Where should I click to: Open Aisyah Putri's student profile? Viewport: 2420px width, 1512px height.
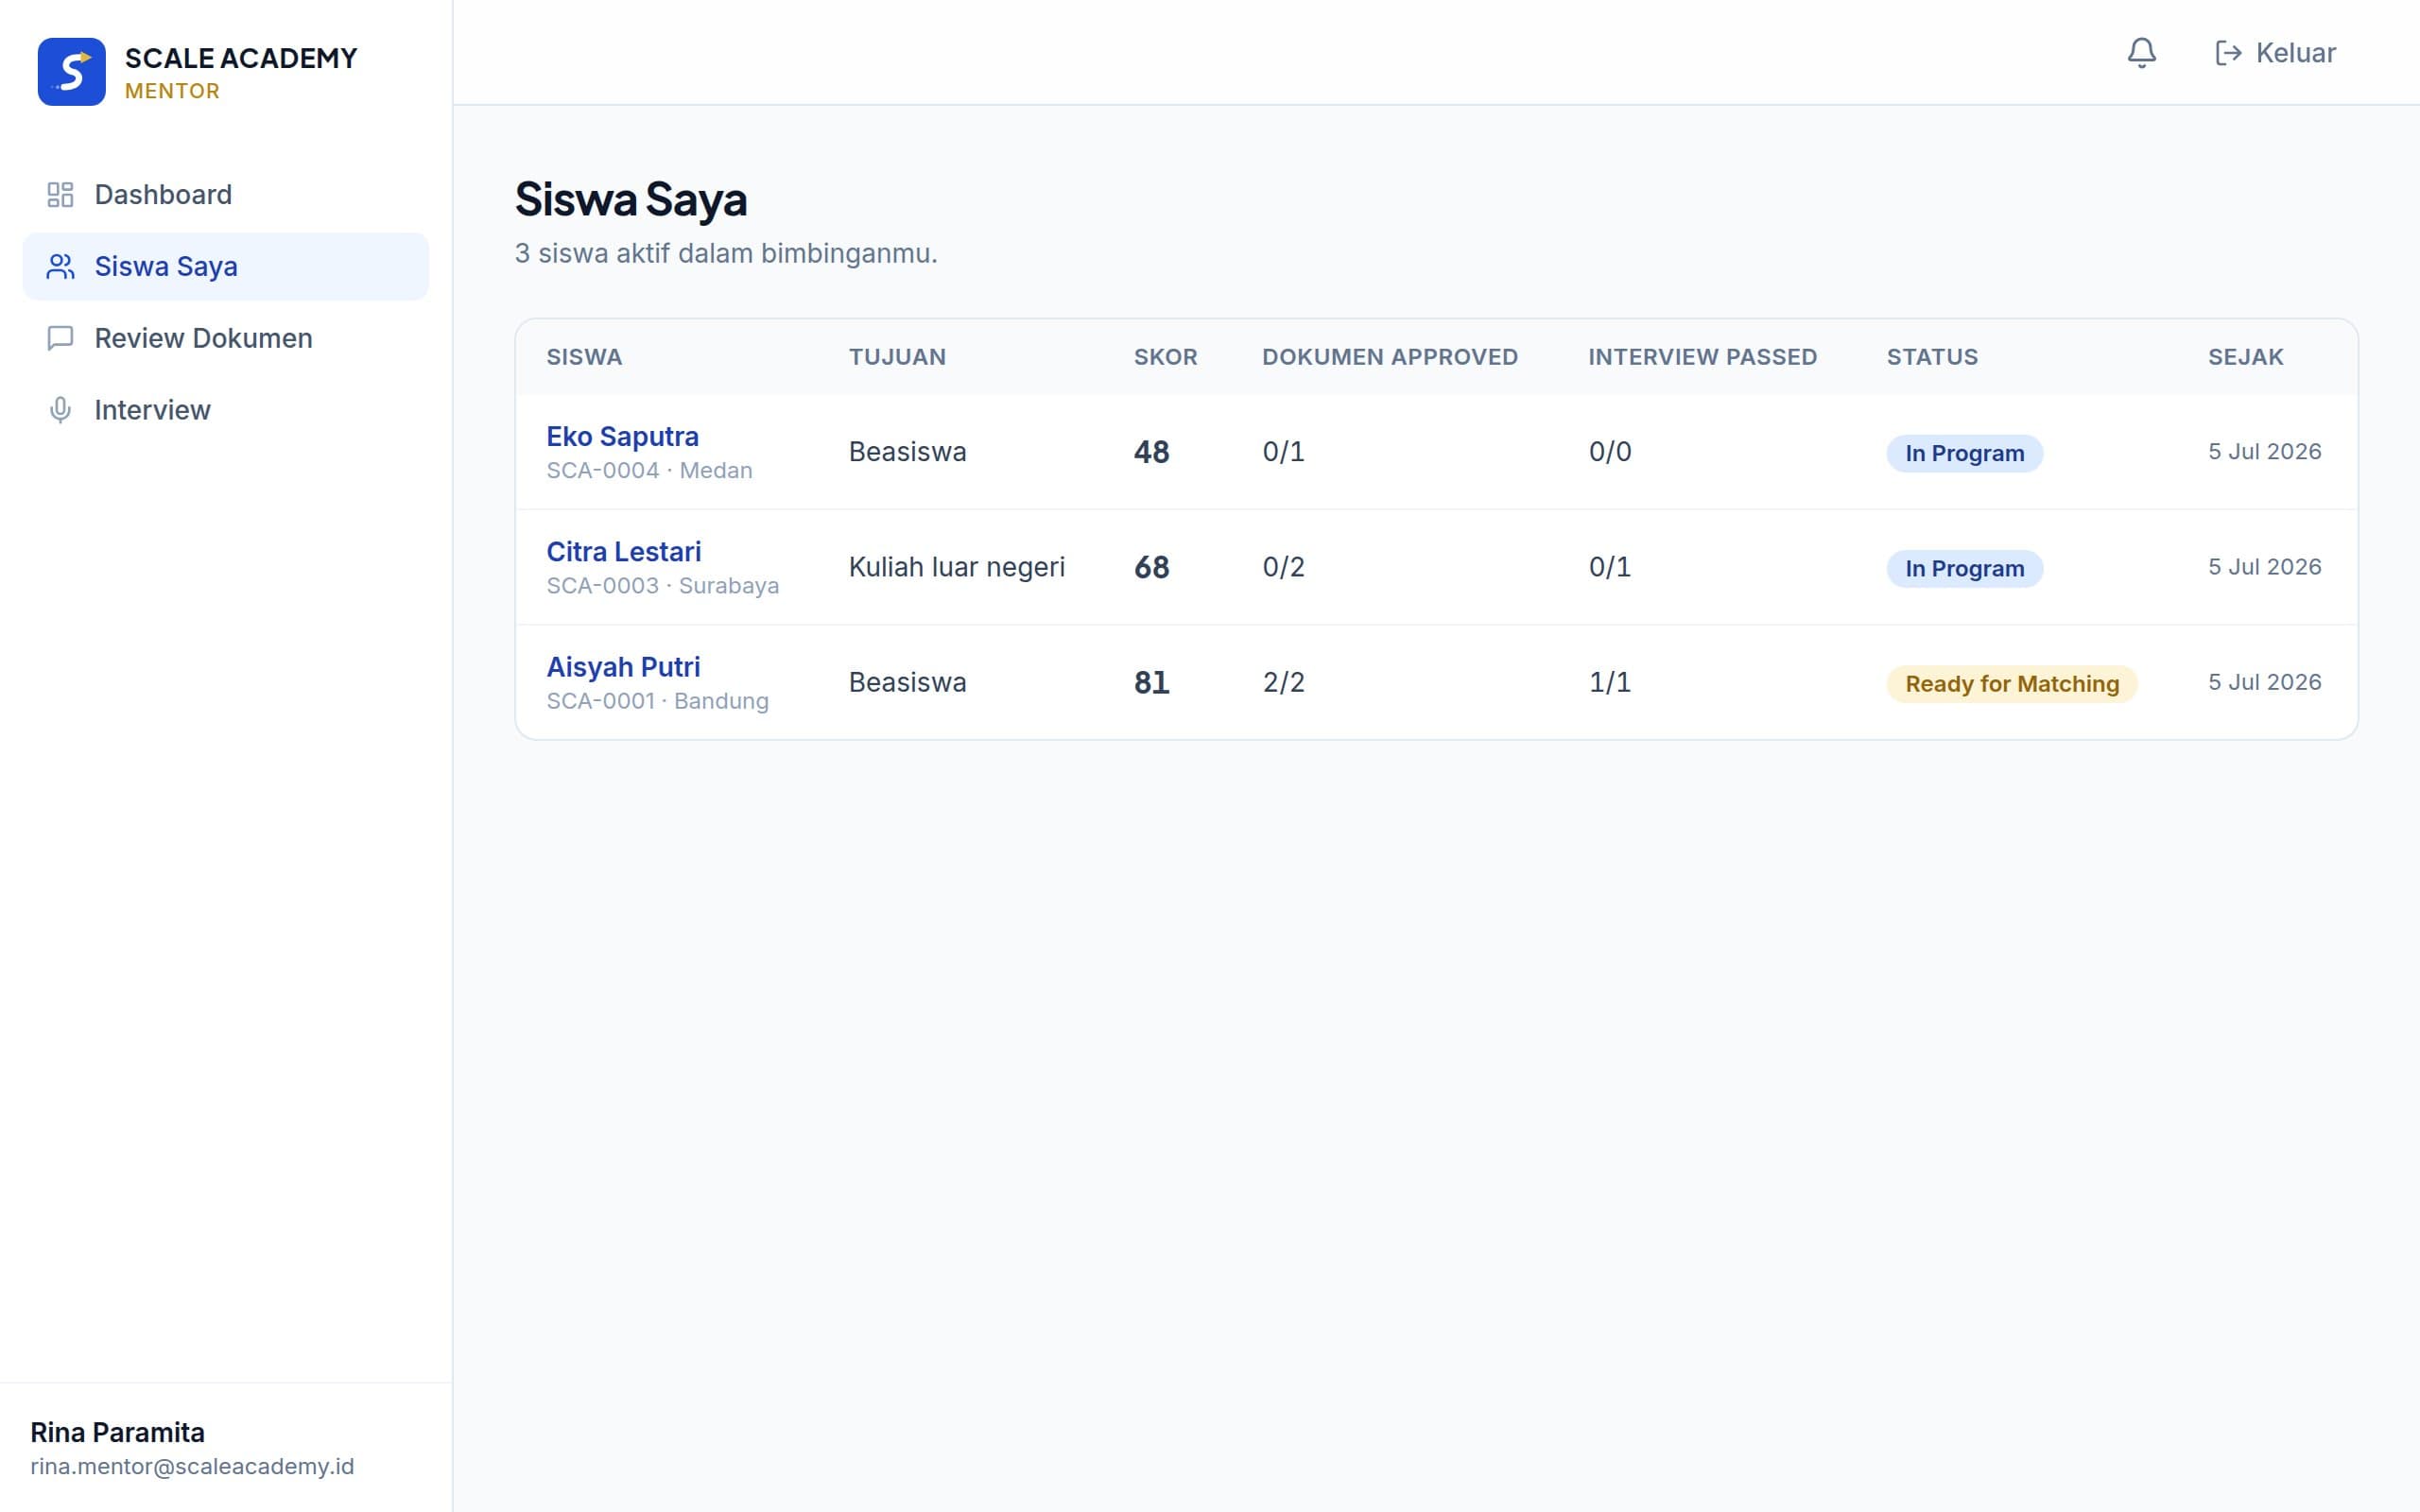click(623, 666)
